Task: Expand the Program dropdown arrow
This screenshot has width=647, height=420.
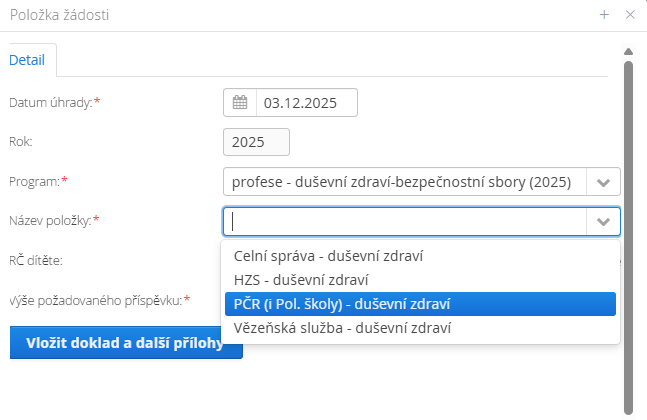Action: [603, 182]
